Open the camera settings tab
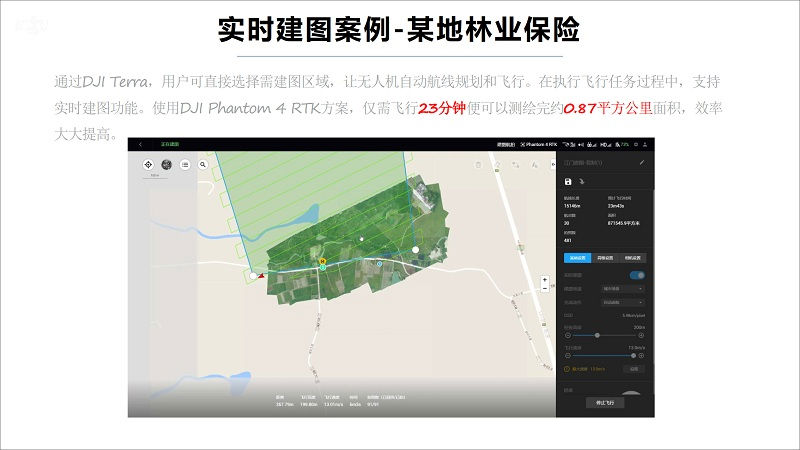Viewport: 800px width, 450px height. pyautogui.click(x=635, y=257)
